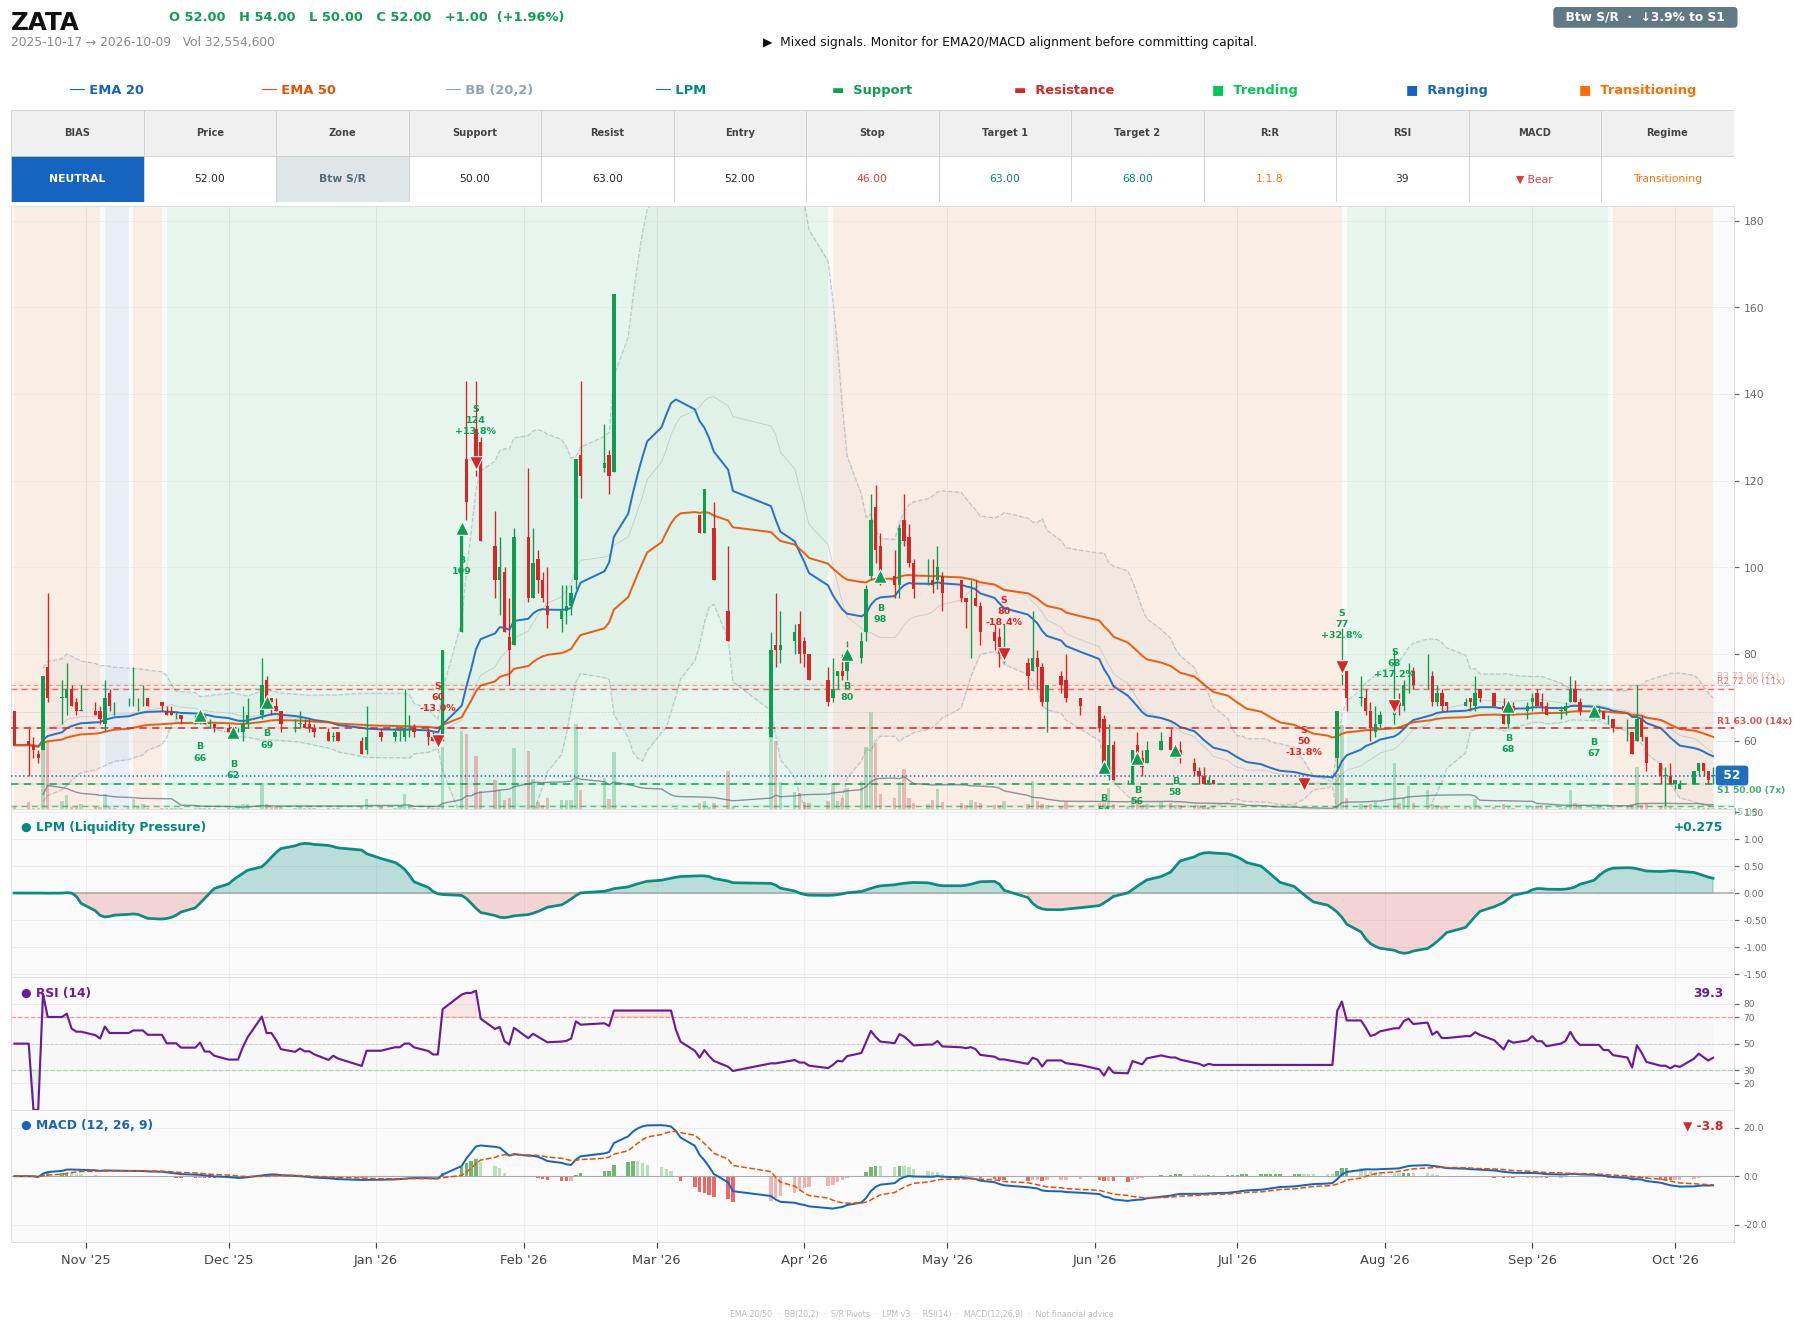Click the S1 50.00 (7x) support label
The image size is (1803, 1330).
1751,790
